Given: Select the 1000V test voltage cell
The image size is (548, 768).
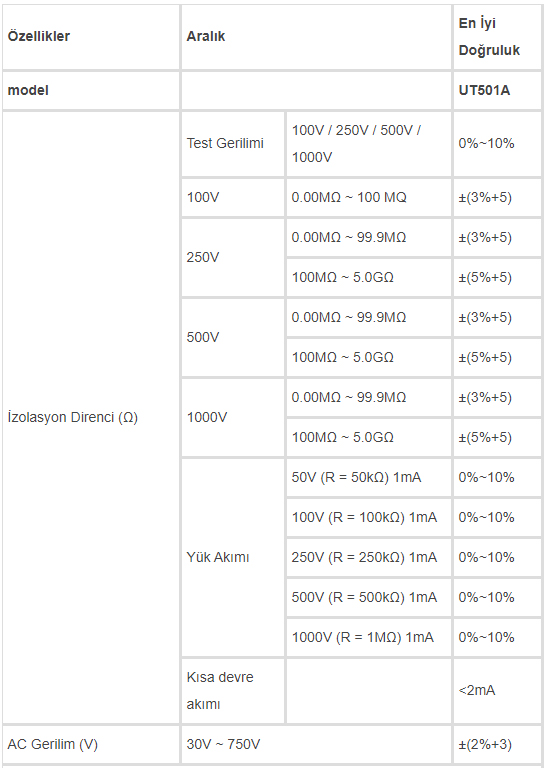Looking at the screenshot, I should (233, 417).
